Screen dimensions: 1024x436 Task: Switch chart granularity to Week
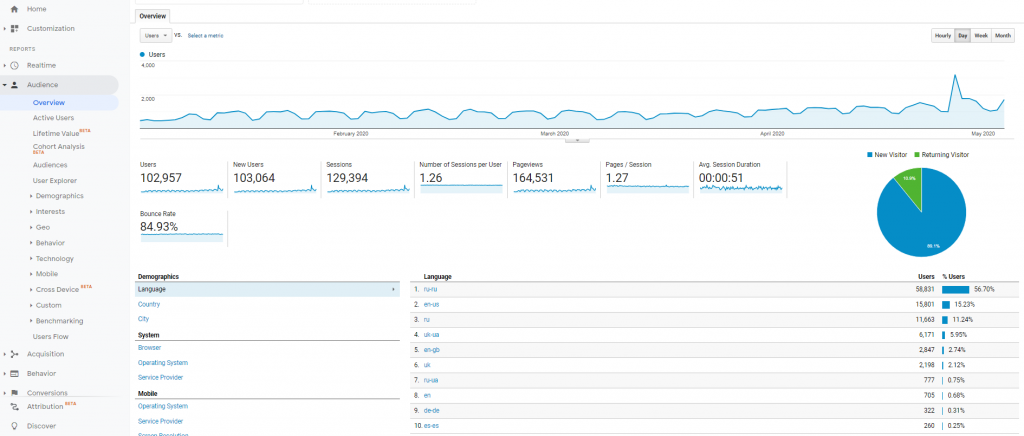pos(981,36)
